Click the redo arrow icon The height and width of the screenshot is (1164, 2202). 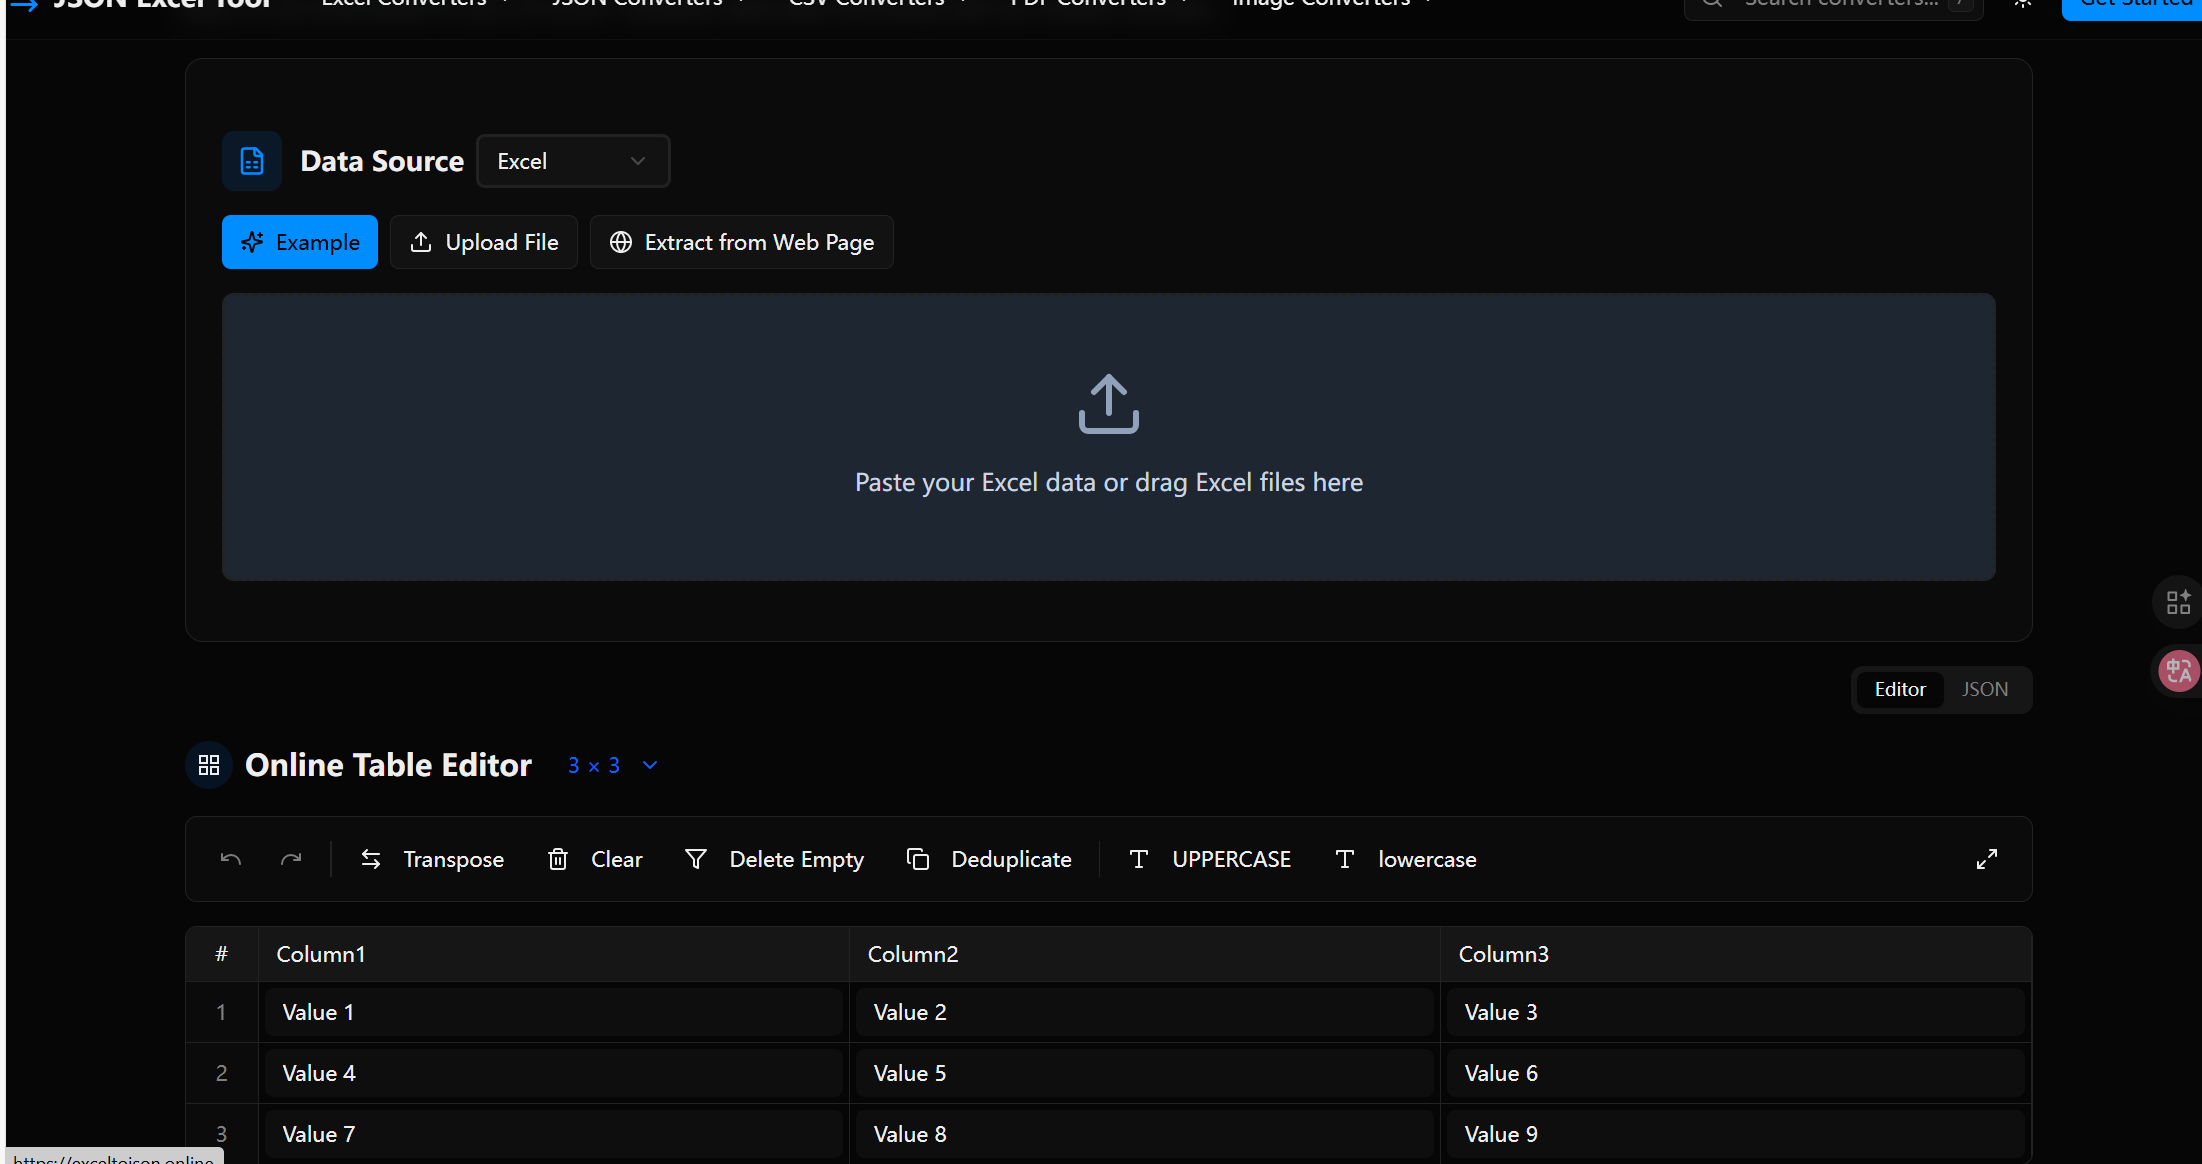(291, 859)
